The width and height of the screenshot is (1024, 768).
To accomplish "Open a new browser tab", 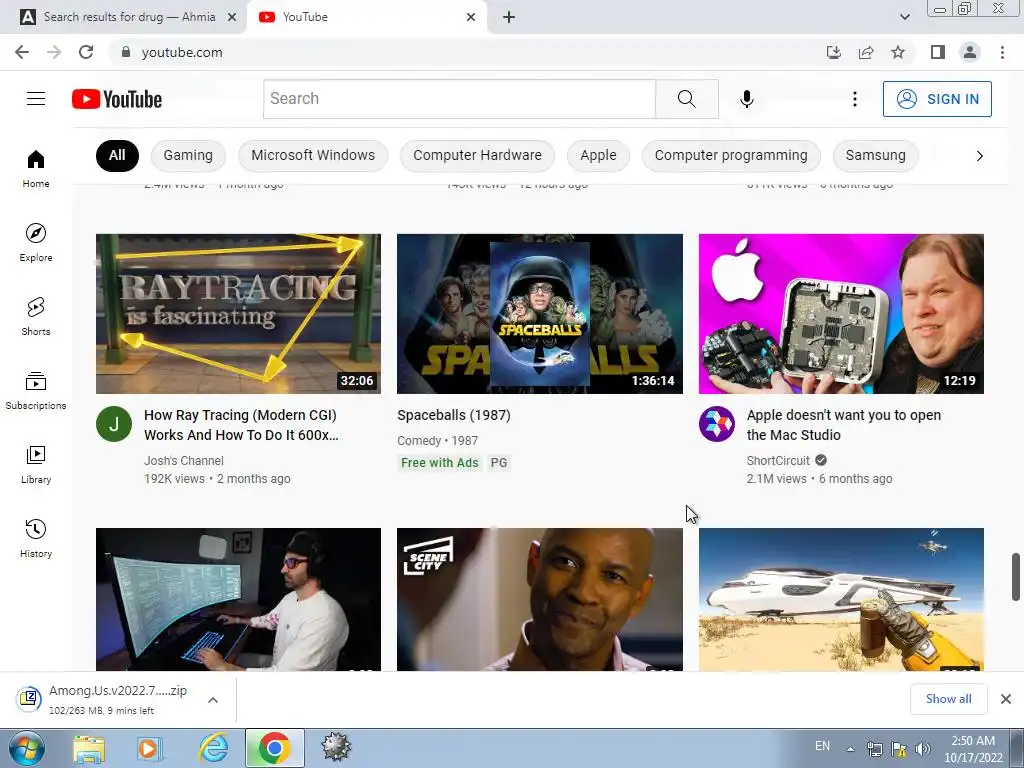I will [509, 17].
